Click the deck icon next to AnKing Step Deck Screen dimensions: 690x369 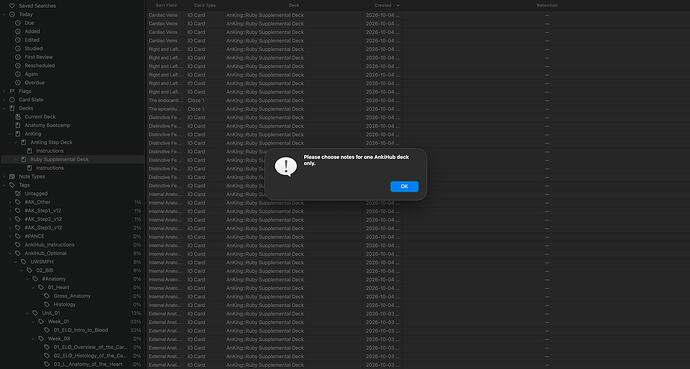[x=24, y=142]
